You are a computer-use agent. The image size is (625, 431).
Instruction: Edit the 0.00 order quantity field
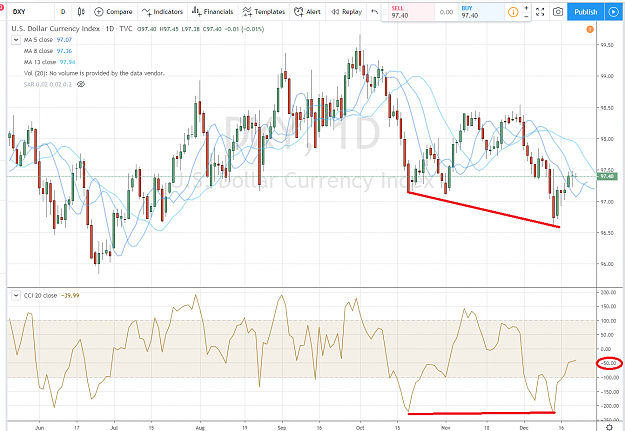point(446,12)
